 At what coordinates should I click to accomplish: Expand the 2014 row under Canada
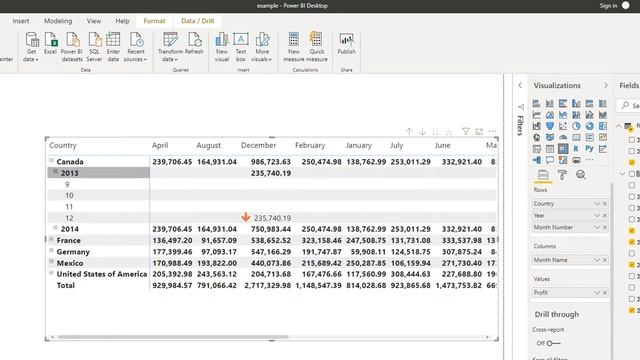click(56, 228)
